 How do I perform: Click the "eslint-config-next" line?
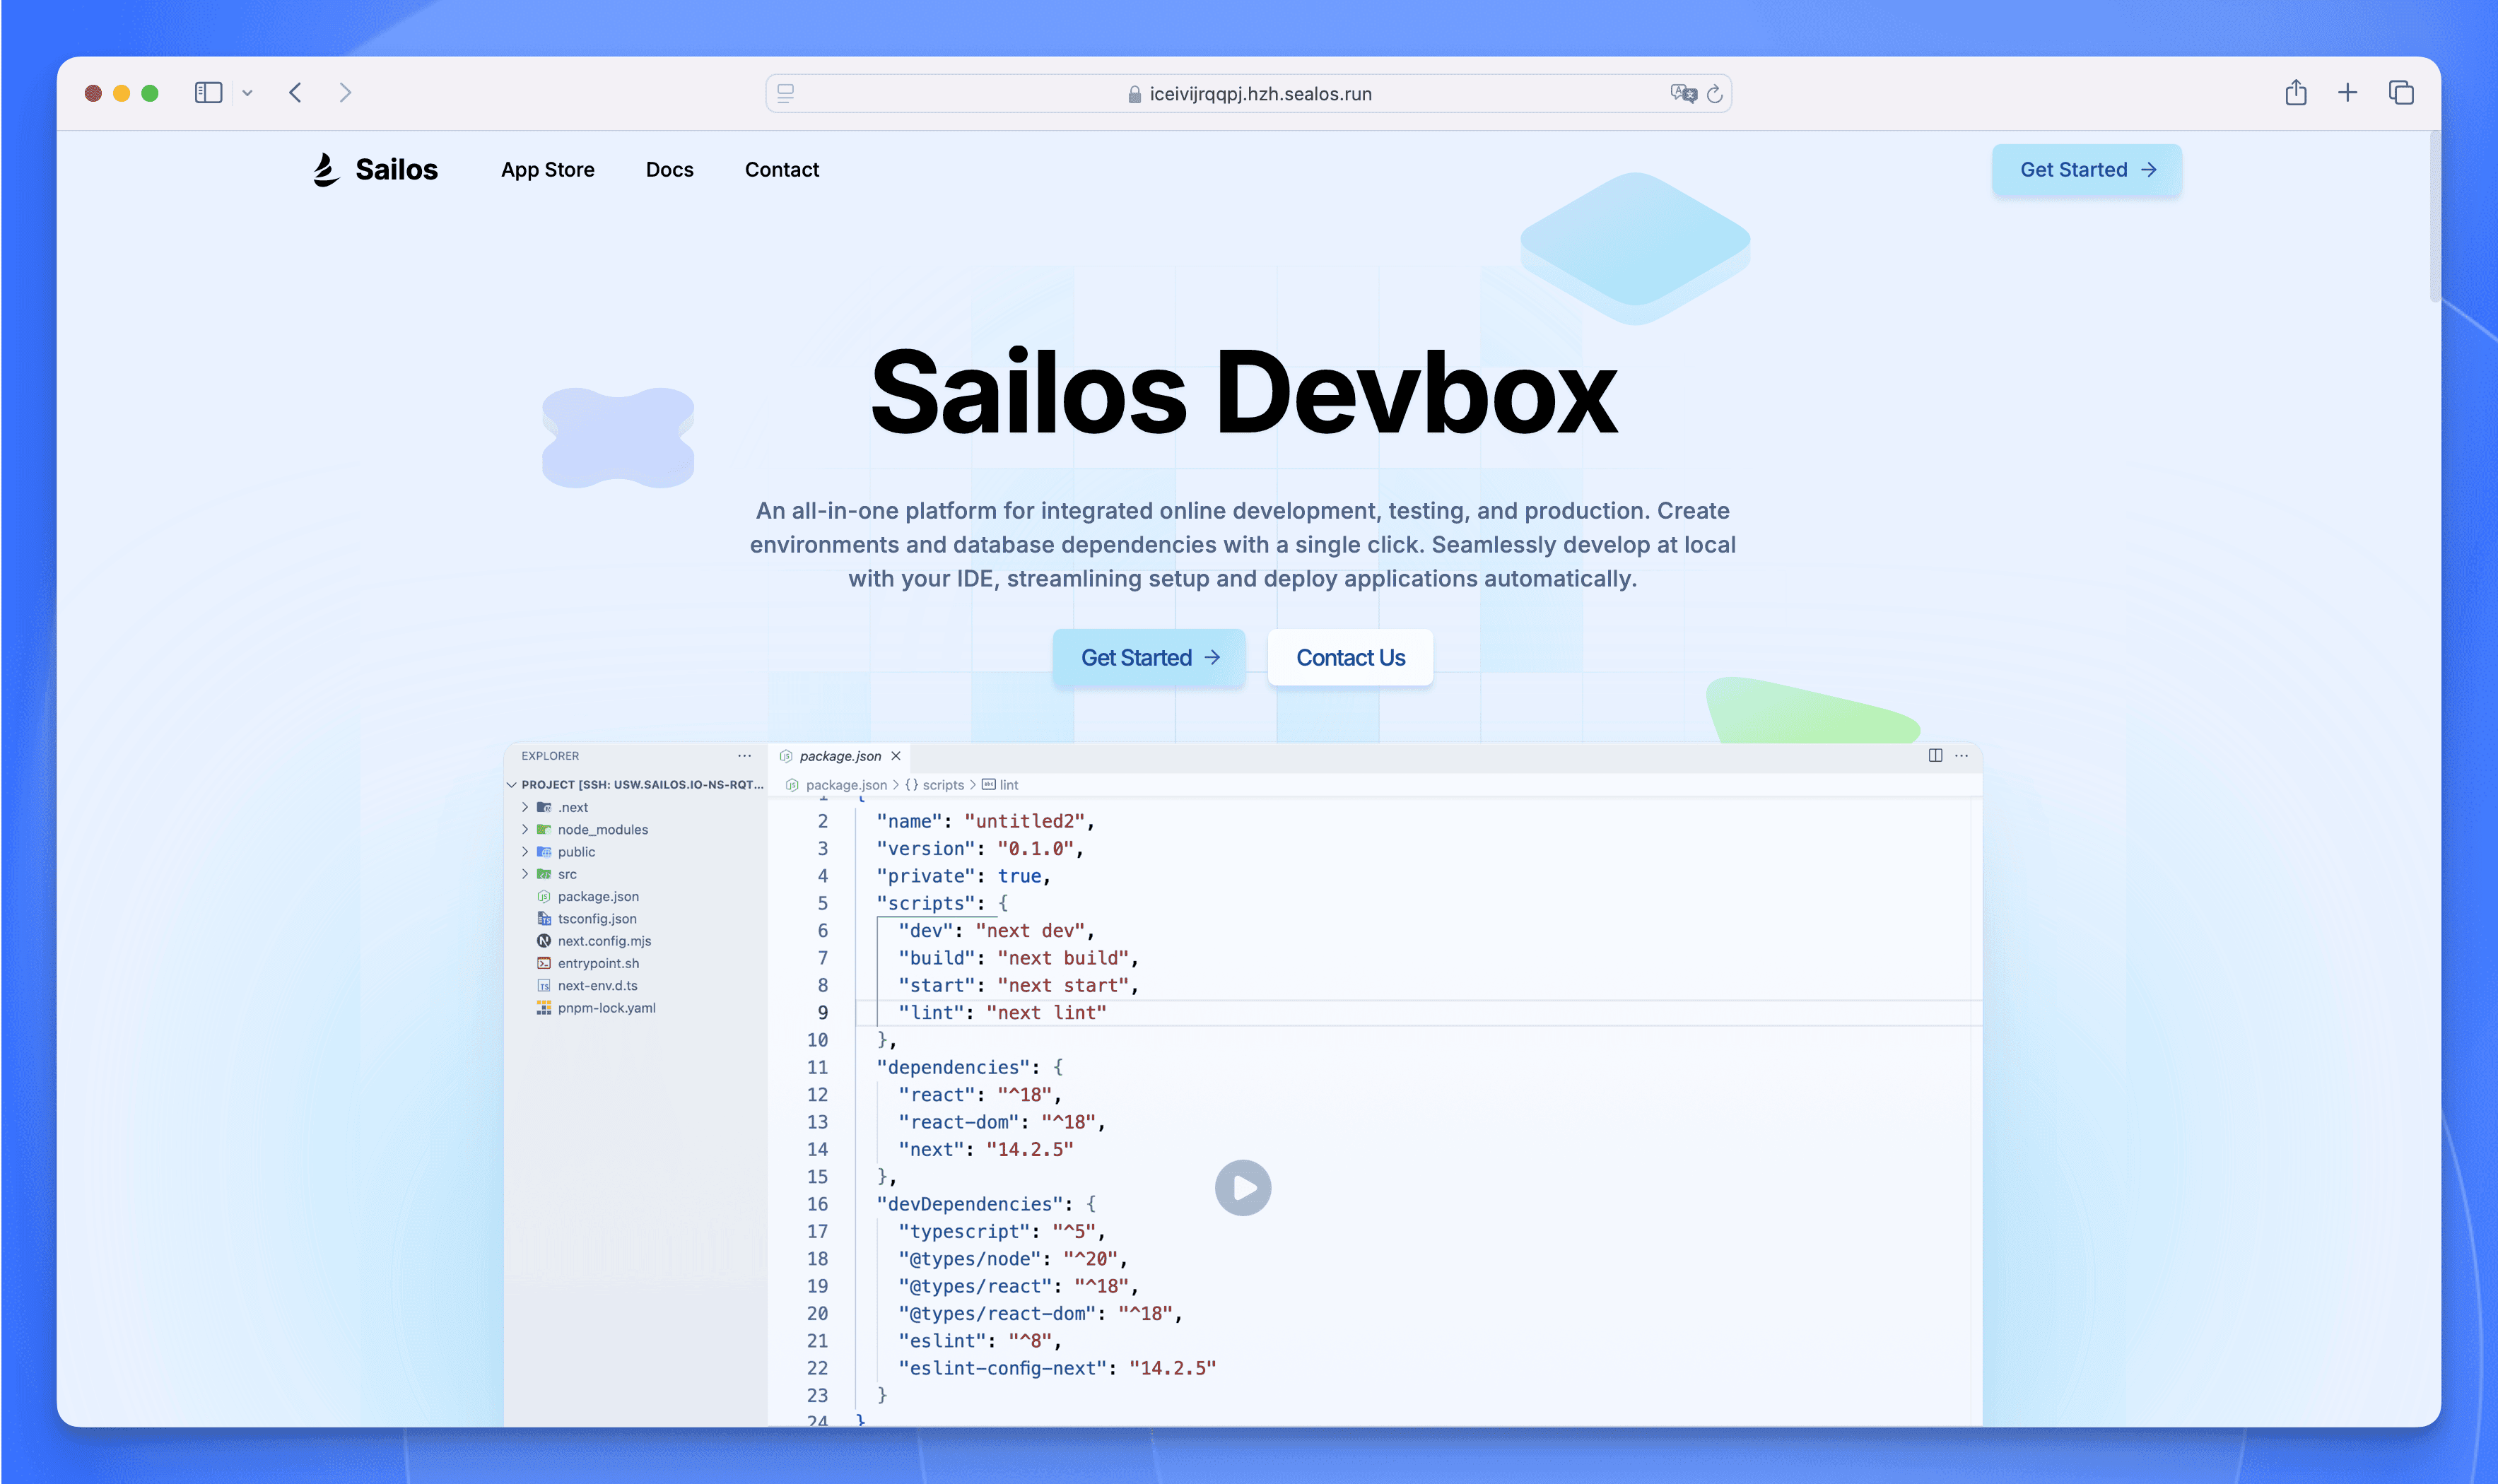[x=1057, y=1368]
